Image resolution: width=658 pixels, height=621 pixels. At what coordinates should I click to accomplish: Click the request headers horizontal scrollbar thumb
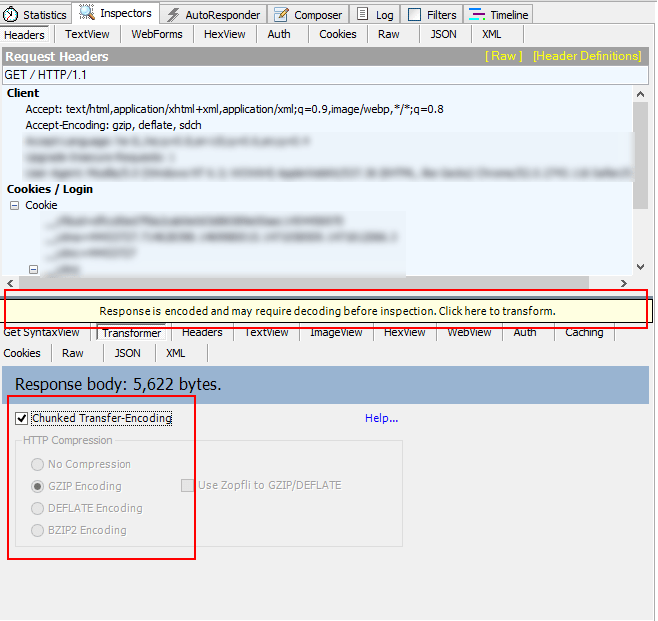tap(304, 283)
